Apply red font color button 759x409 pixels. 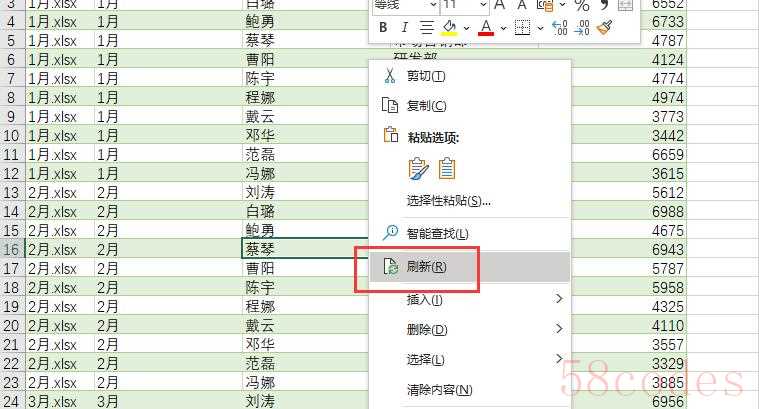[x=486, y=28]
